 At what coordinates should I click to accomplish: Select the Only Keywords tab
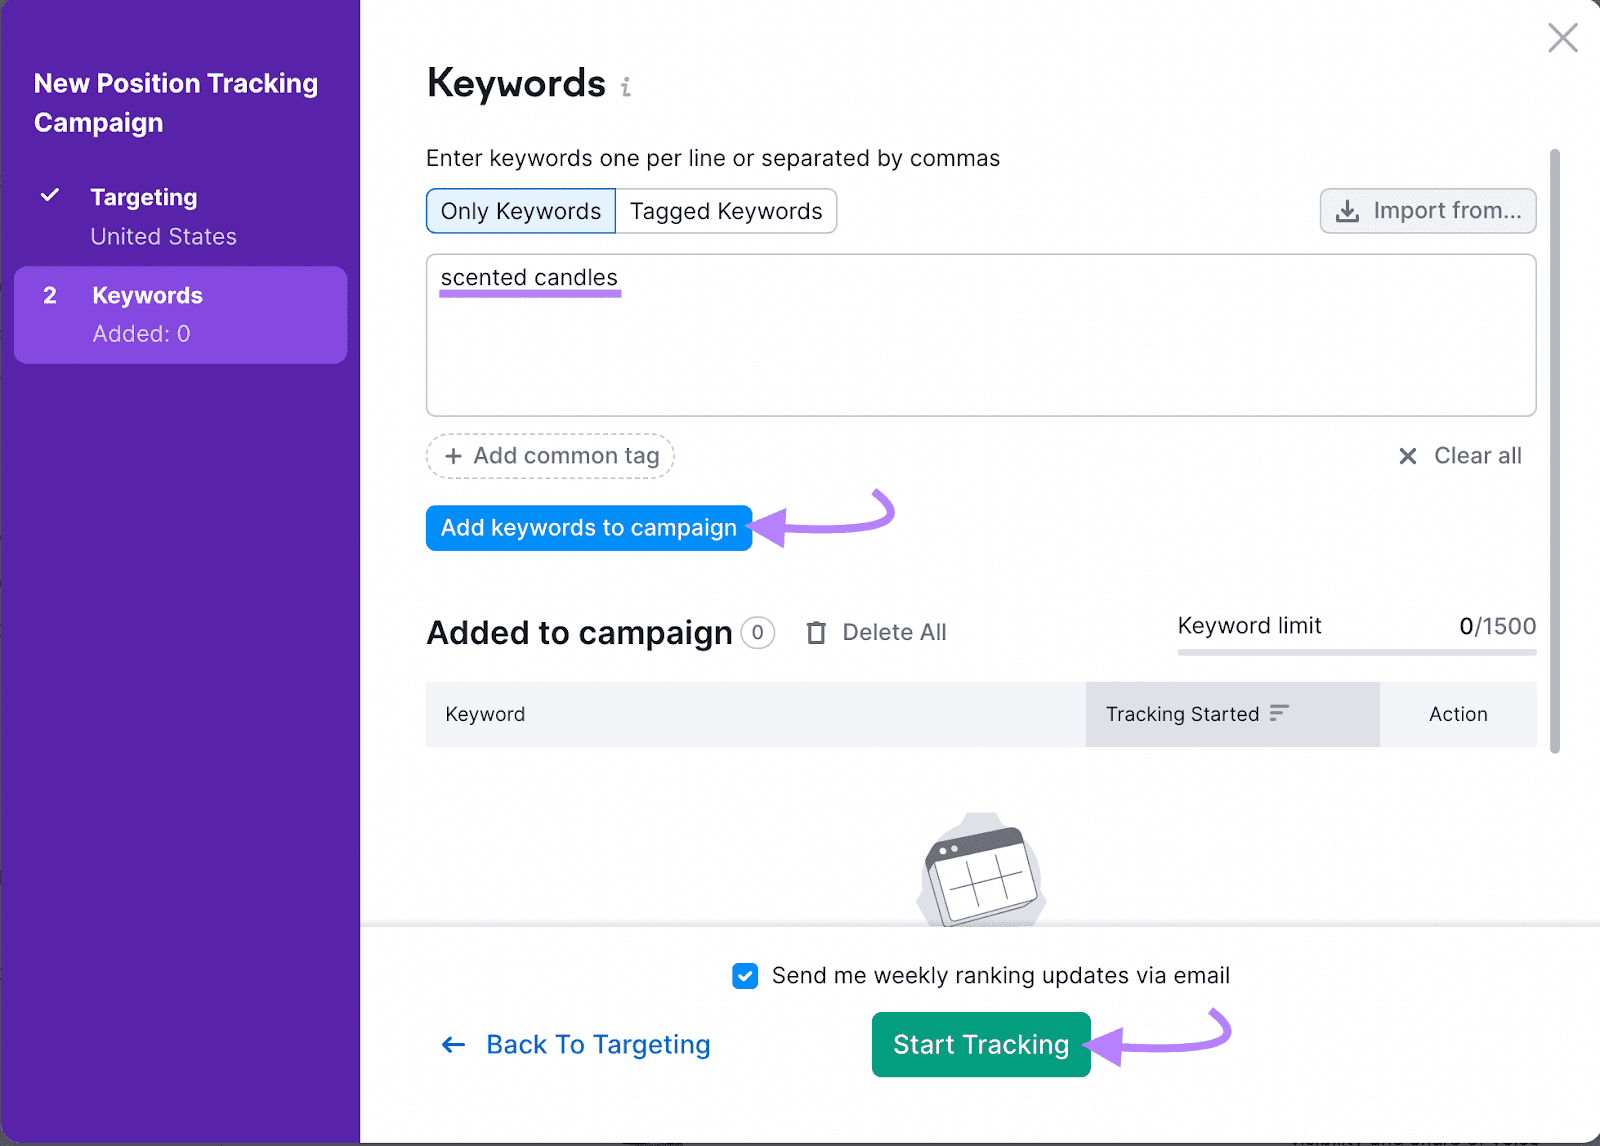coord(521,211)
